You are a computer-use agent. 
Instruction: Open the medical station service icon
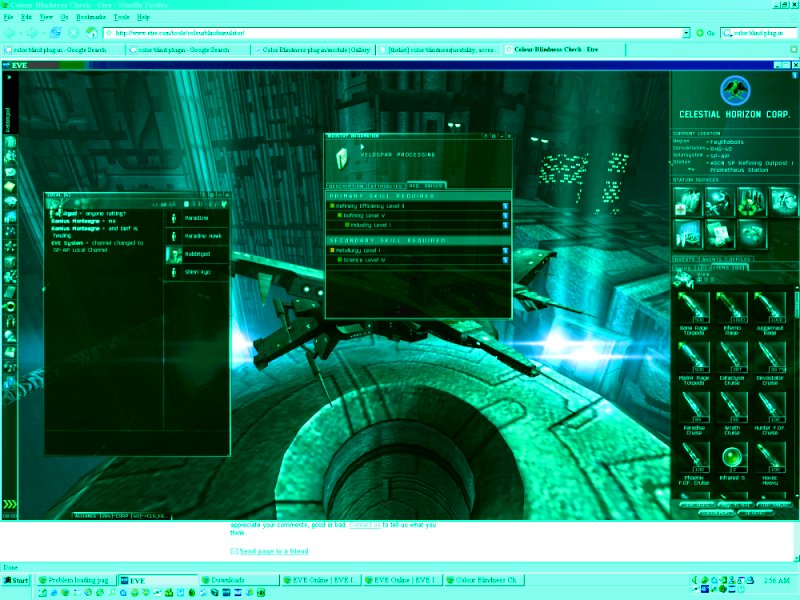click(687, 202)
